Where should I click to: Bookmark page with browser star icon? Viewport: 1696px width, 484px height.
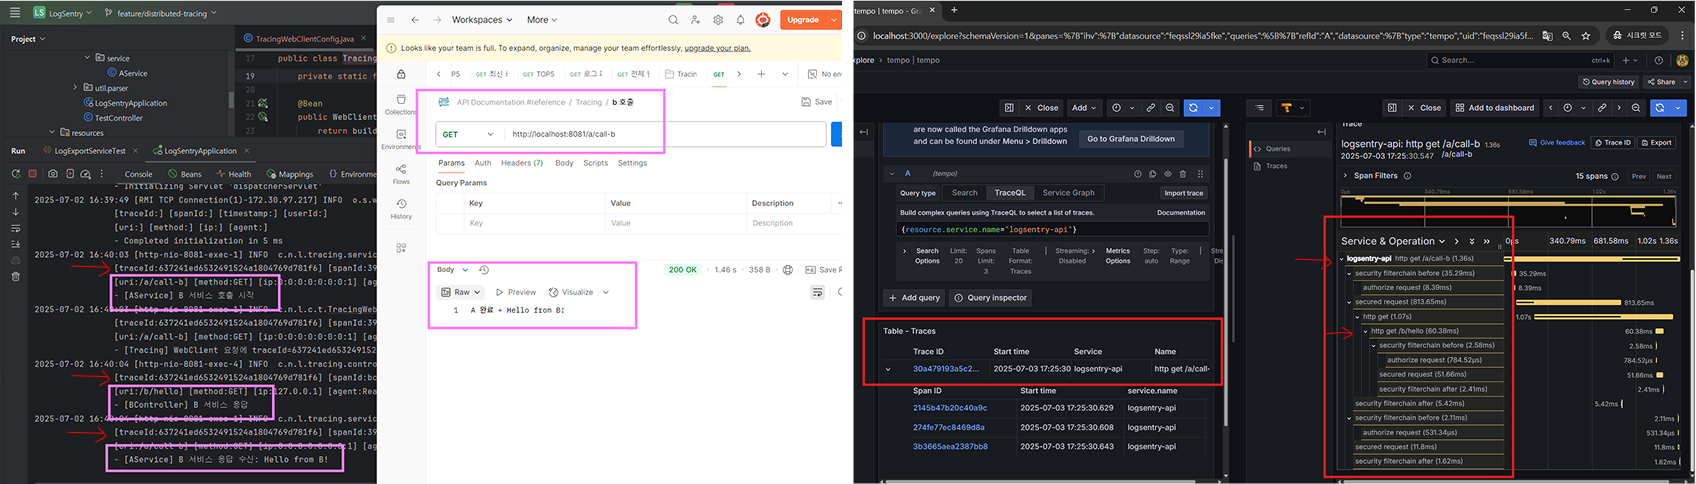(1586, 35)
